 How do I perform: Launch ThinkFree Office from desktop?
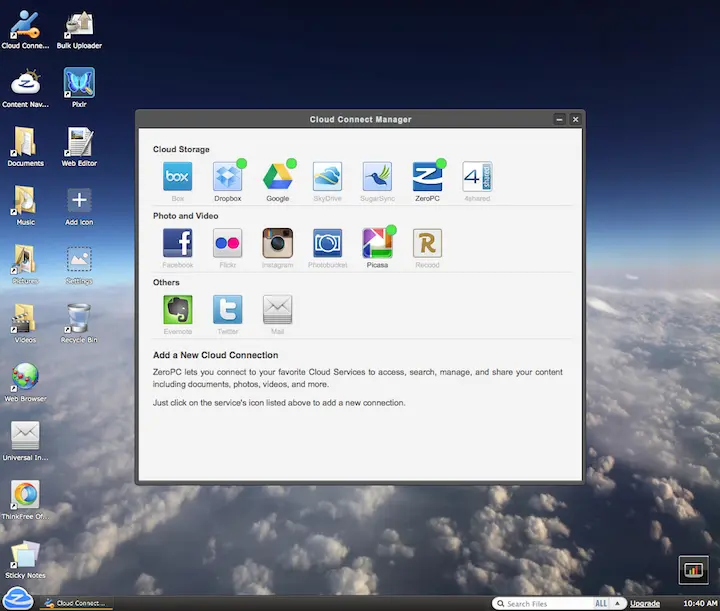(x=25, y=499)
